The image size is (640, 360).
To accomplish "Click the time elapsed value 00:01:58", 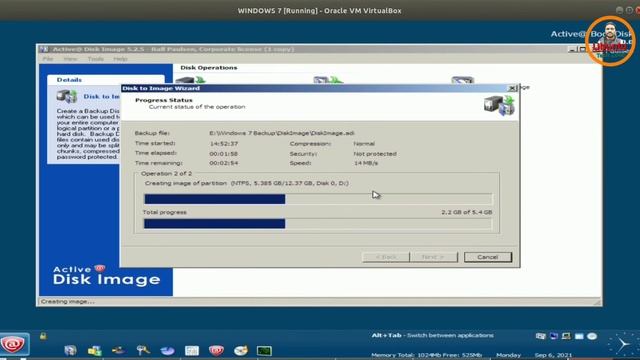I will click(224, 154).
